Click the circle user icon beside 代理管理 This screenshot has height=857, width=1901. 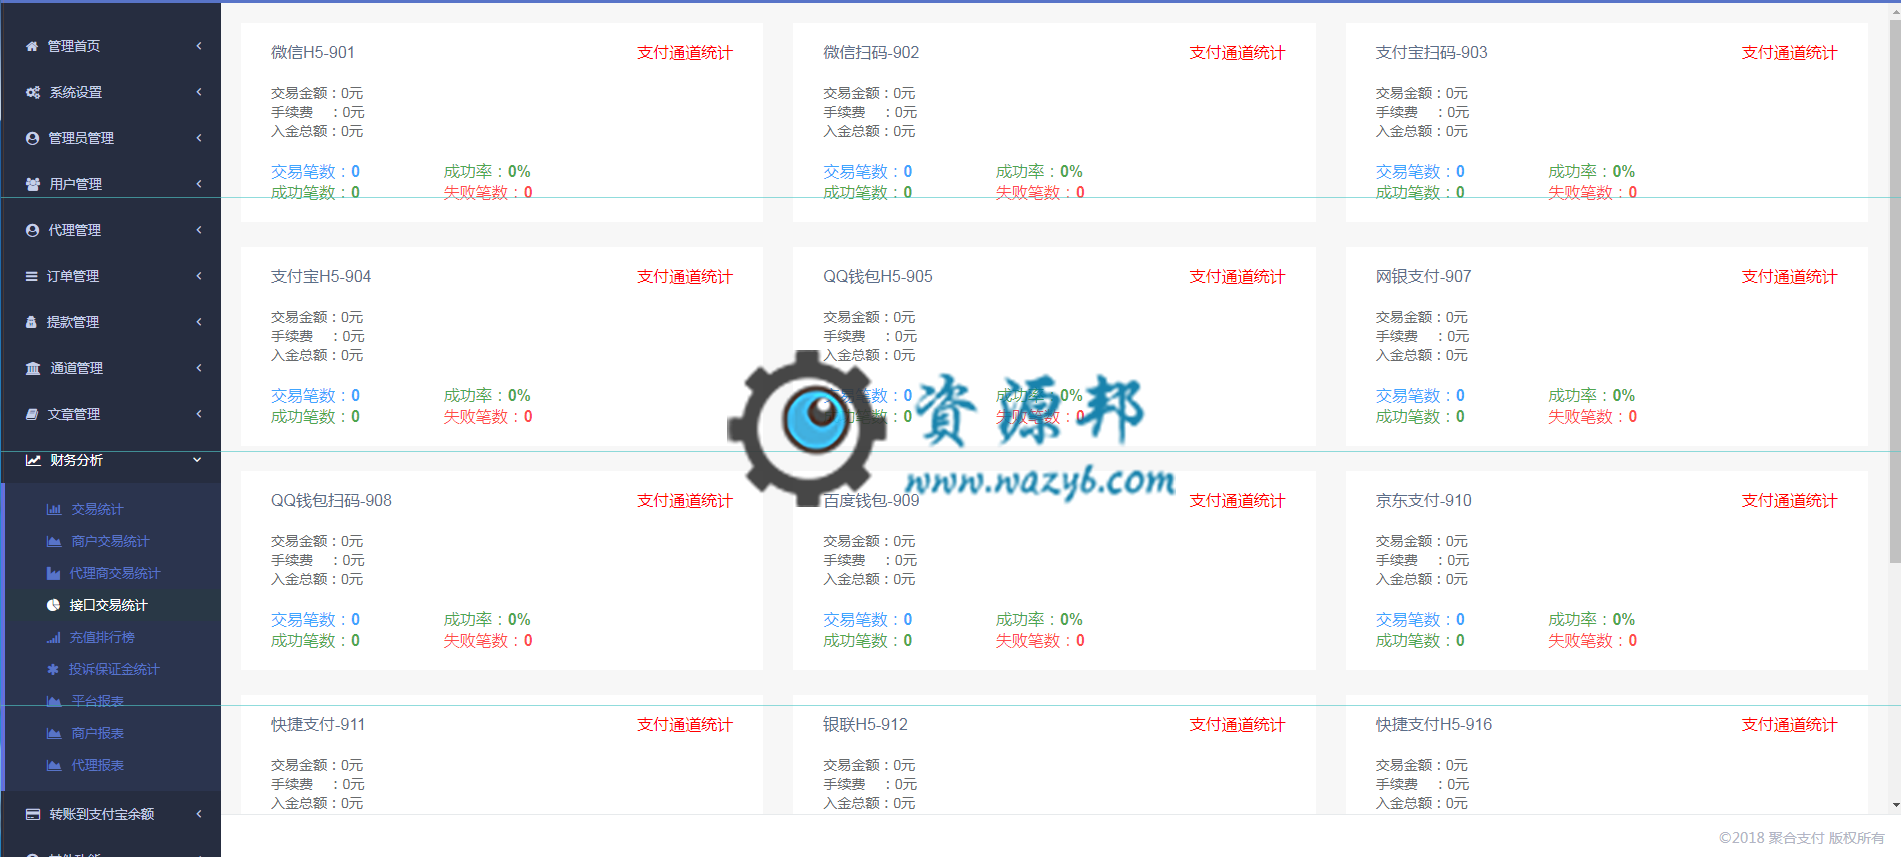pos(32,230)
